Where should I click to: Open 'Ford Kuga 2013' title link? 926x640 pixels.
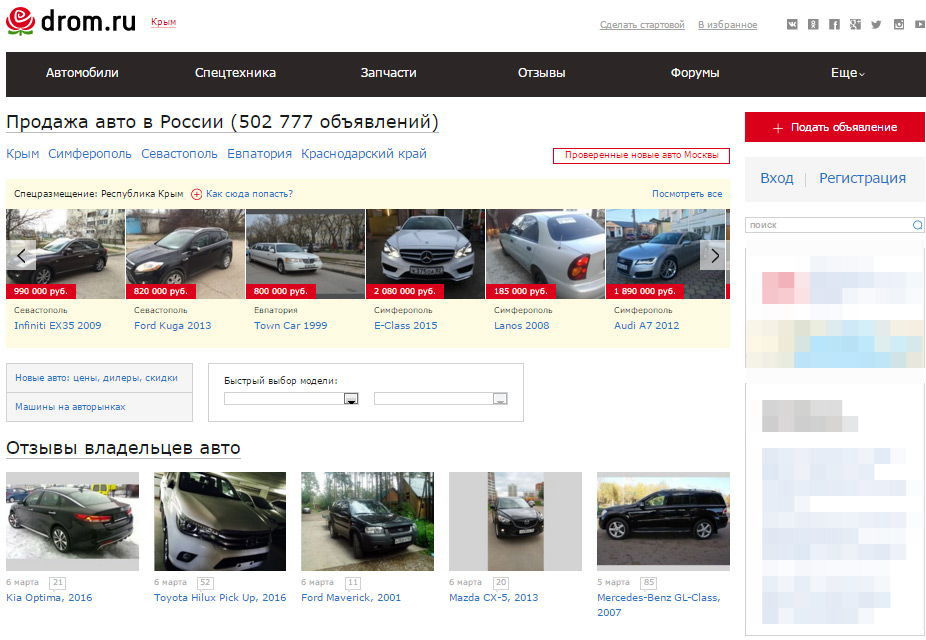[x=172, y=325]
